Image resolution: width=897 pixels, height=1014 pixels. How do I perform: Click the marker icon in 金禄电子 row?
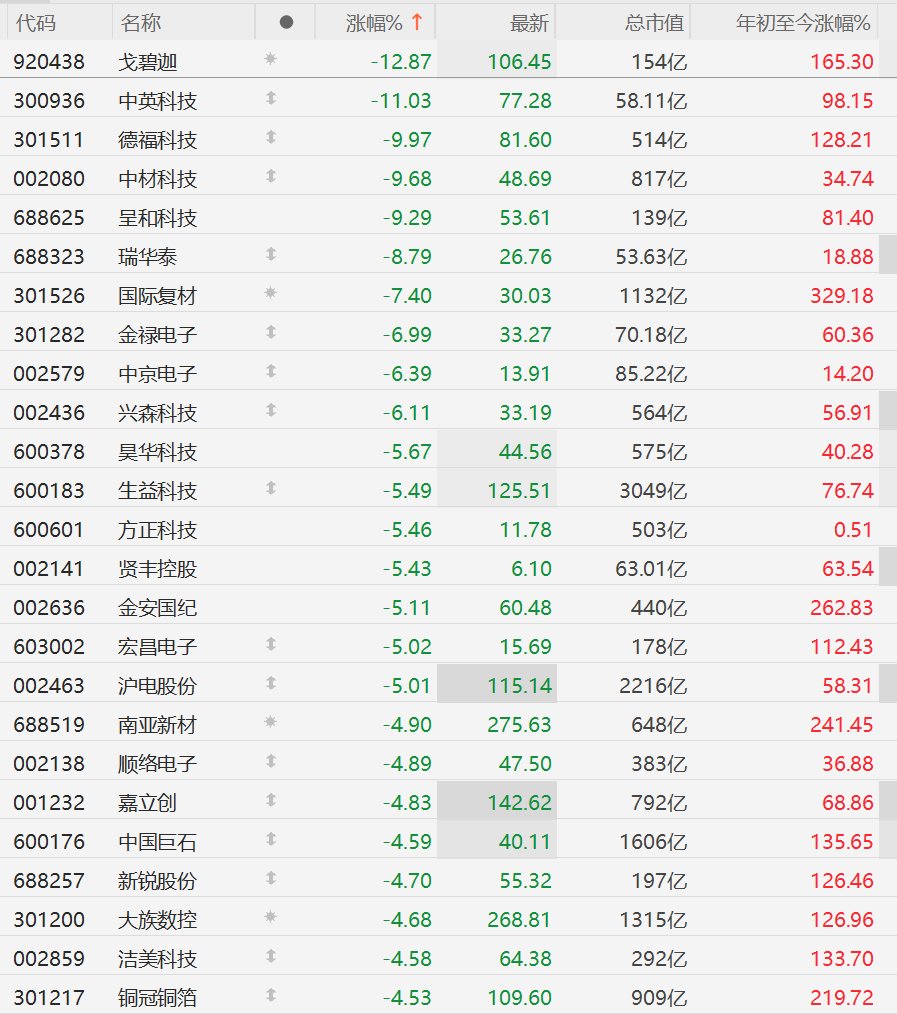(x=271, y=332)
